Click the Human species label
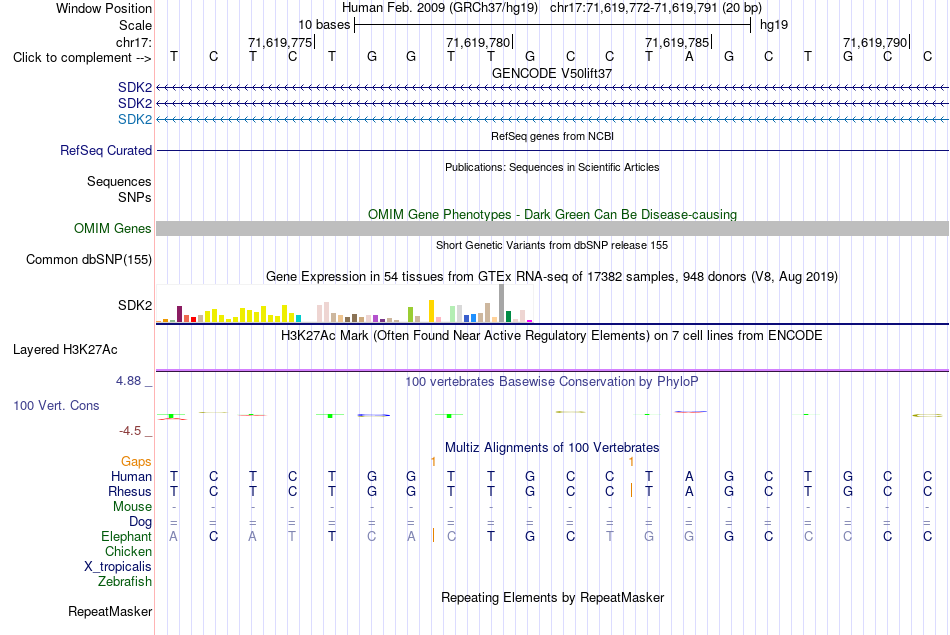This screenshot has width=950, height=635. pos(131,476)
